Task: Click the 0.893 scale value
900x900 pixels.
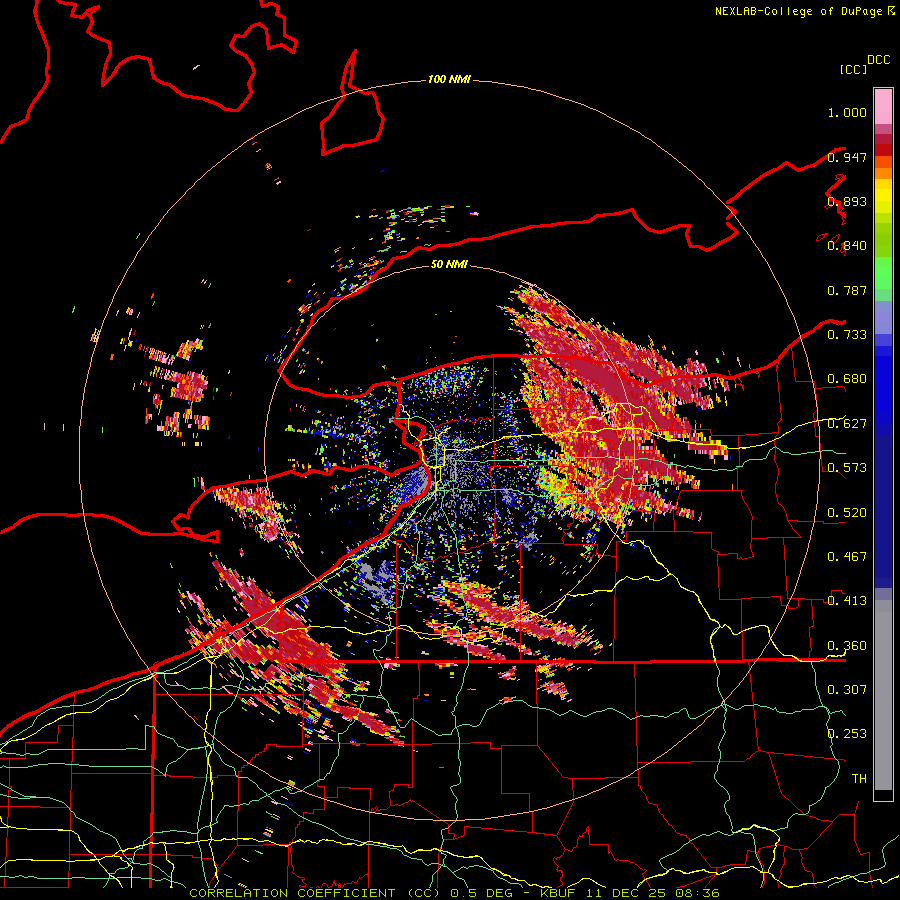Action: pyautogui.click(x=847, y=201)
